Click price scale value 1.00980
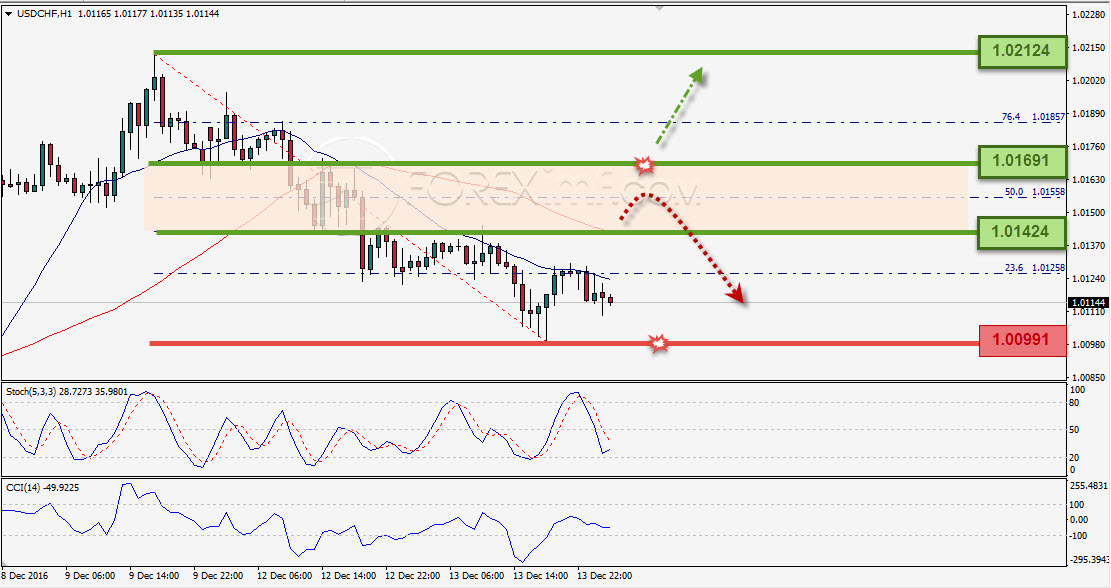 pos(1089,344)
